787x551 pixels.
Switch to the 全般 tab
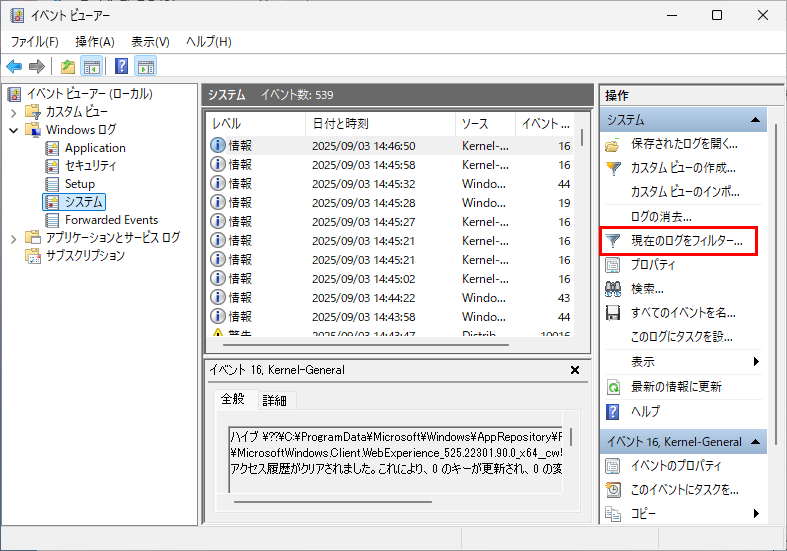tap(233, 399)
